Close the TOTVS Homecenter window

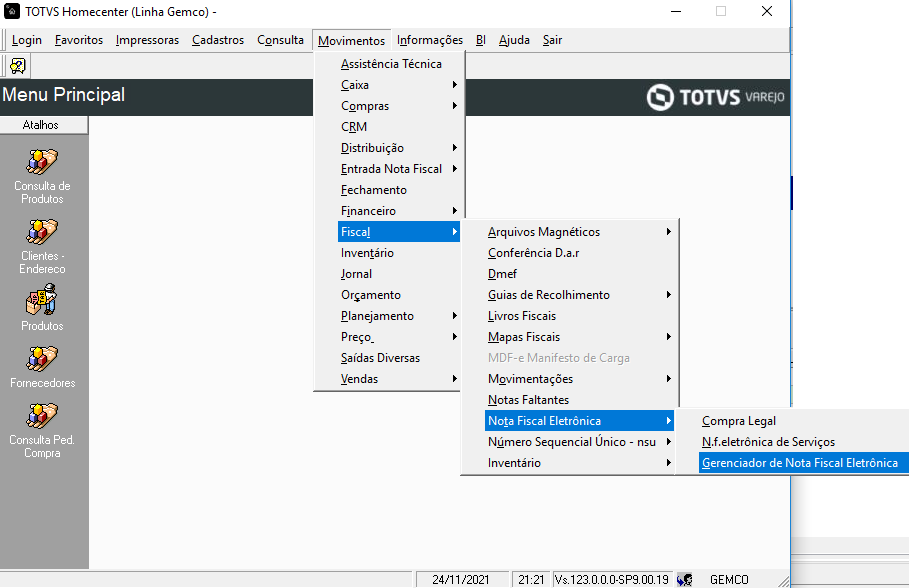[766, 12]
